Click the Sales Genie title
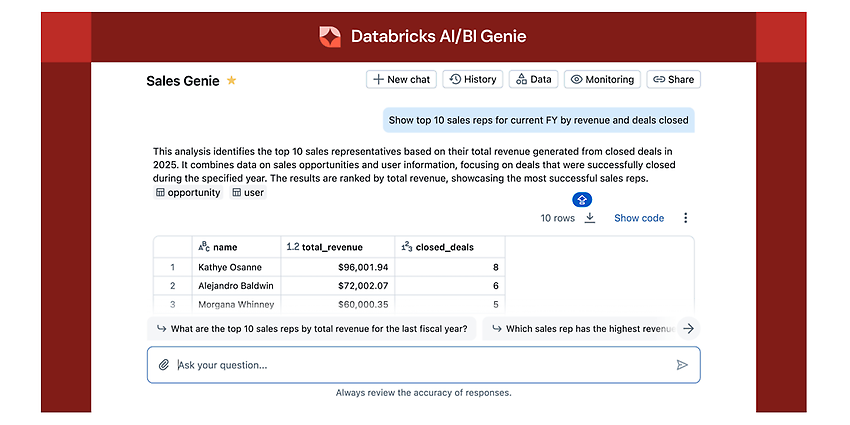 (183, 81)
